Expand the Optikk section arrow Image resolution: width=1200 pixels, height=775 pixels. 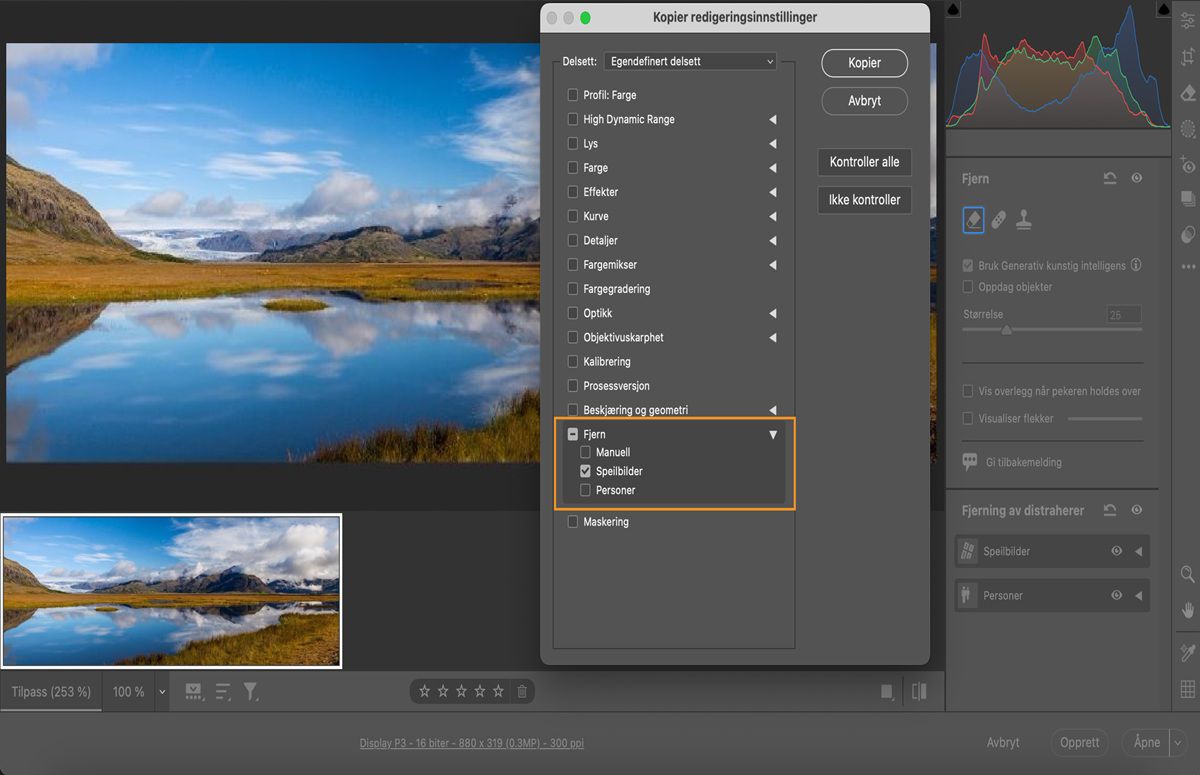click(x=772, y=313)
